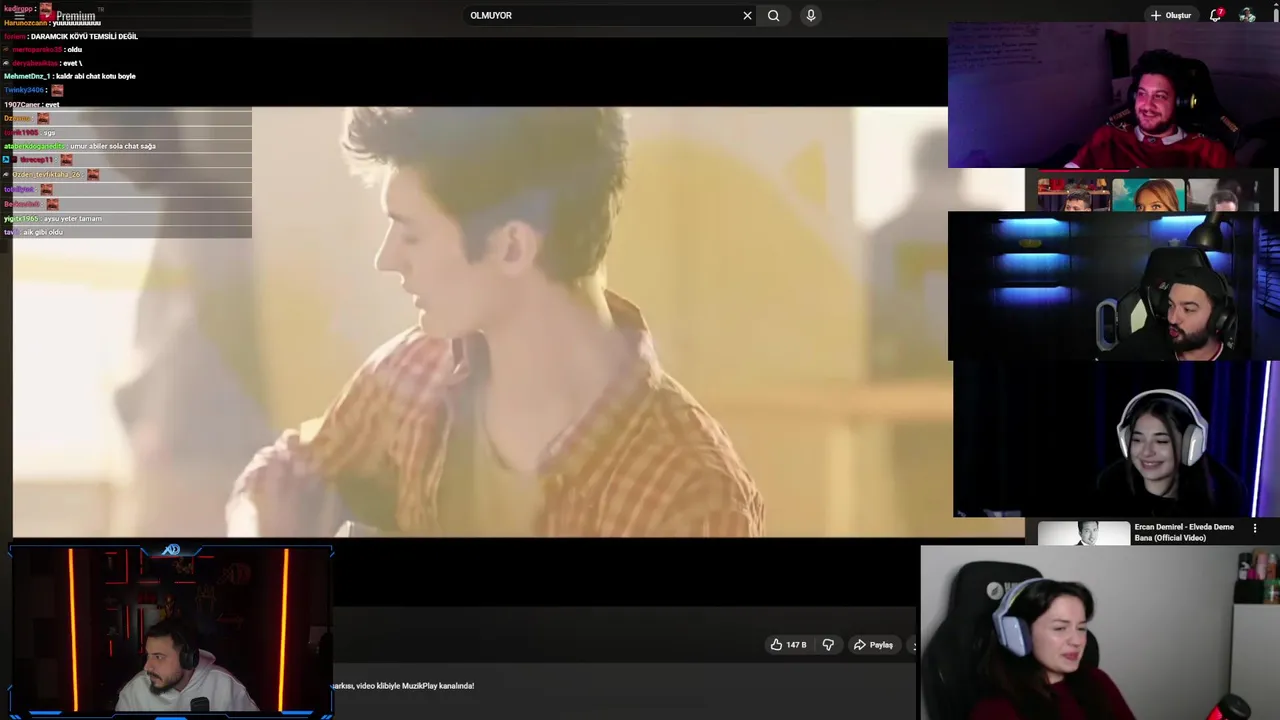Image resolution: width=1280 pixels, height=720 pixels.
Task: Like the video with 147 B thumbs-up
Action: click(788, 645)
